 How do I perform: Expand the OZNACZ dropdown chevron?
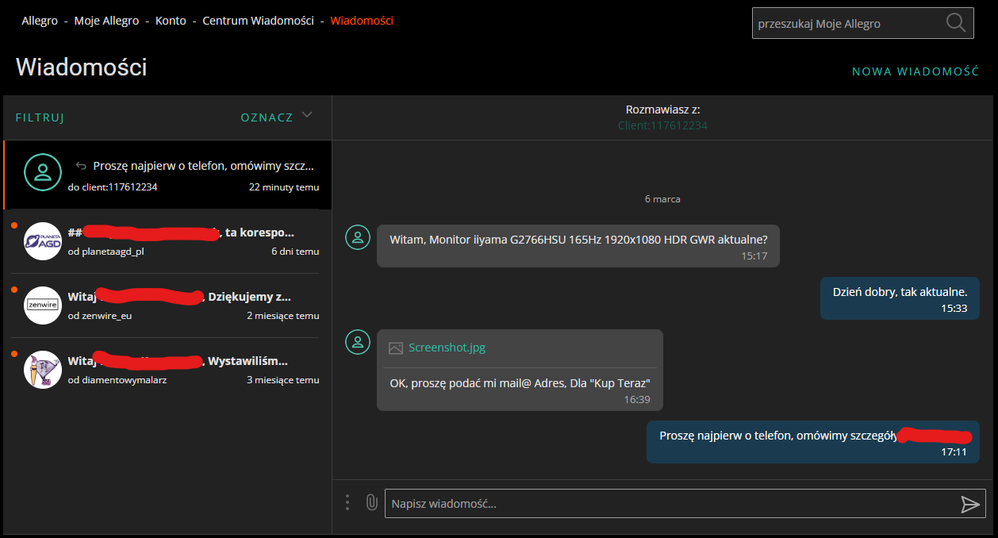[x=307, y=115]
